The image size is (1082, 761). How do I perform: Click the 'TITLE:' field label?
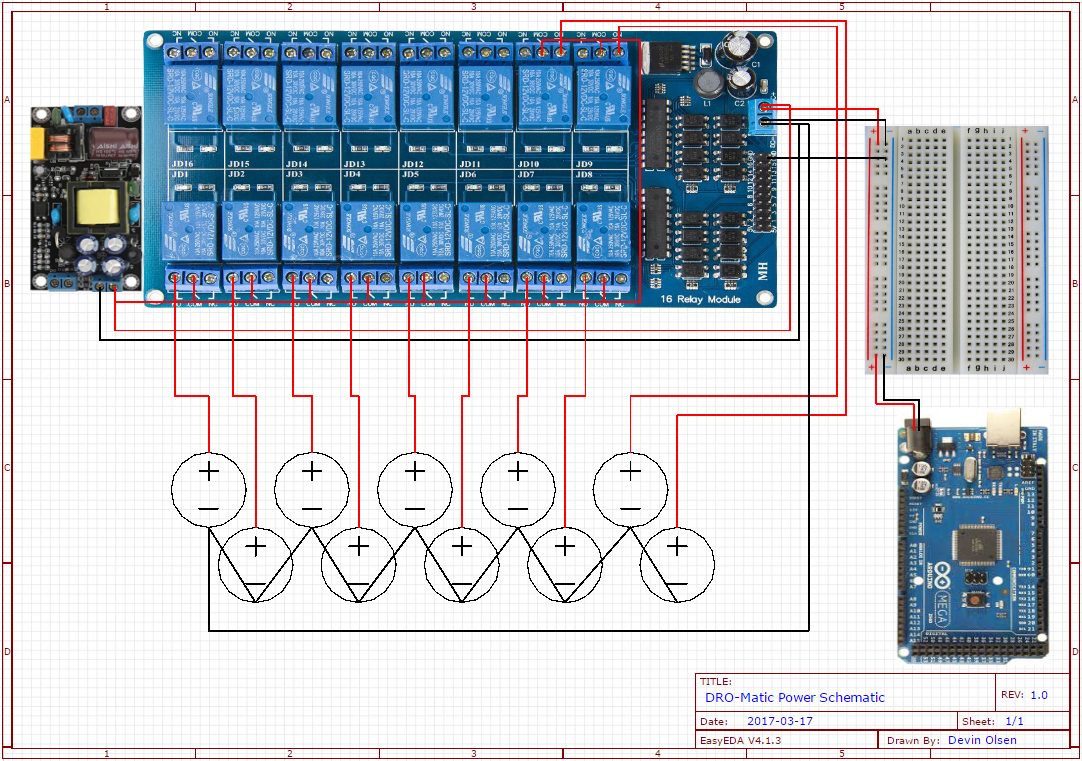tap(716, 681)
